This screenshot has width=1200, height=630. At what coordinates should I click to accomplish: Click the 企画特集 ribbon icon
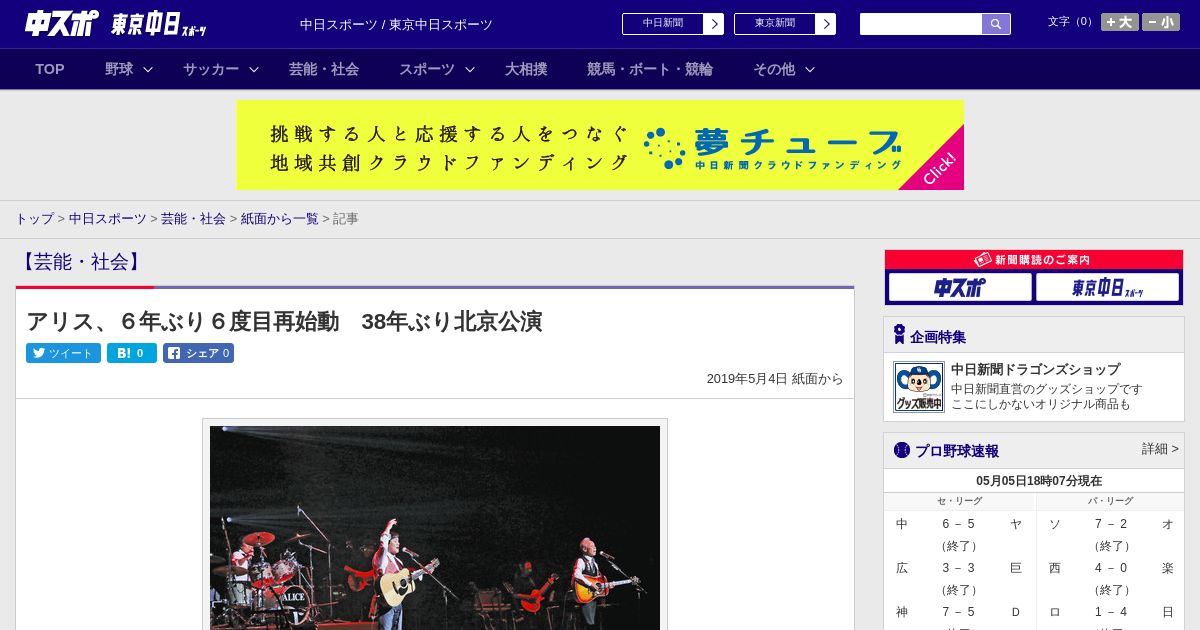[899, 335]
